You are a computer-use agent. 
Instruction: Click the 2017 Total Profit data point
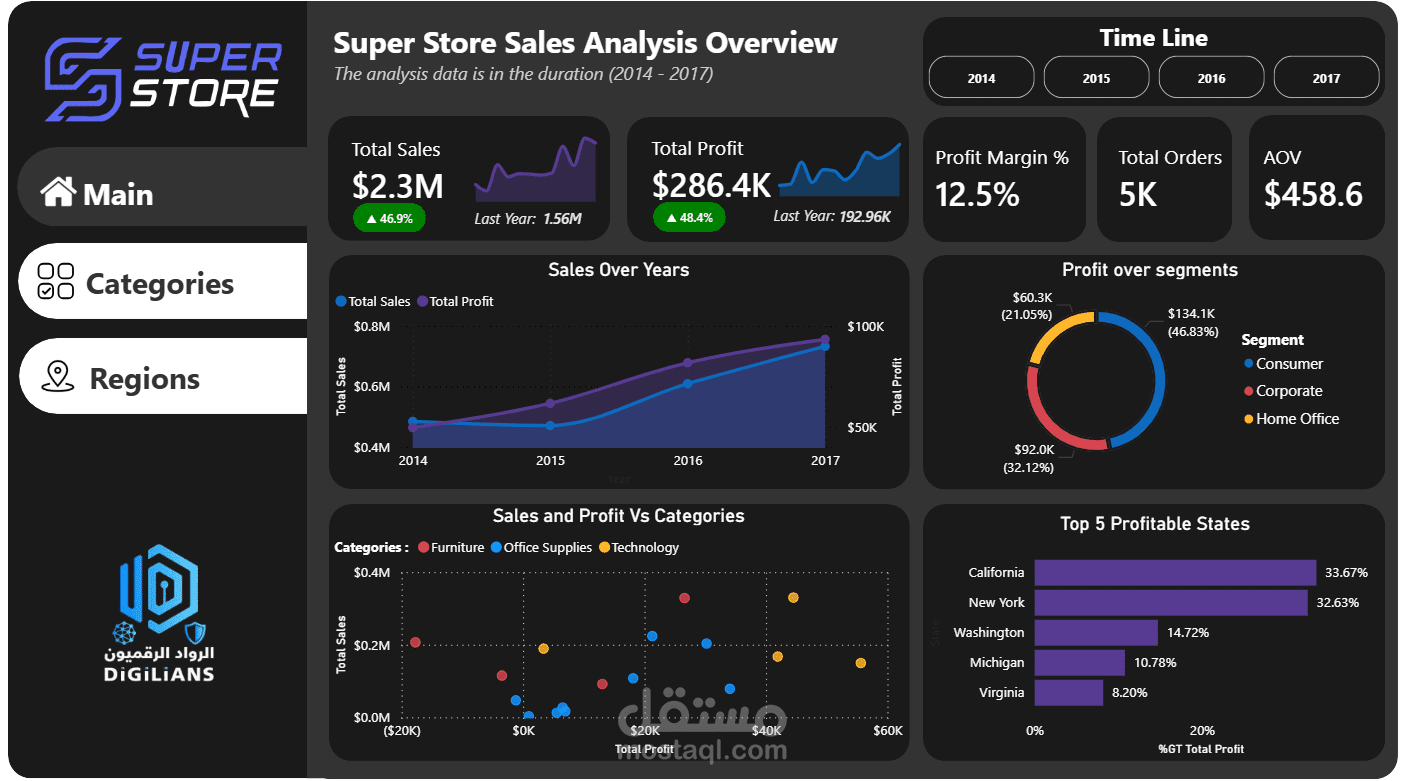pos(825,339)
